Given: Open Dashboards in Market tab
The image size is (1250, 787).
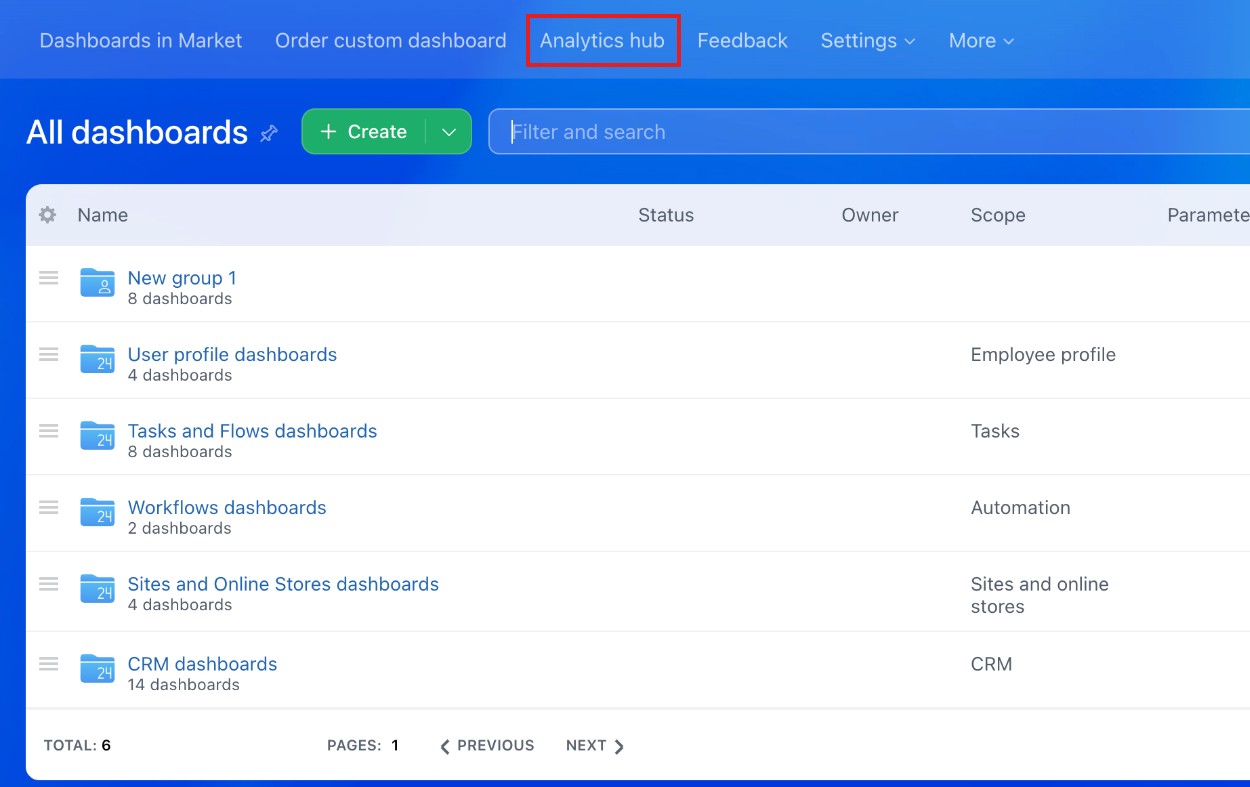Looking at the screenshot, I should pos(141,41).
